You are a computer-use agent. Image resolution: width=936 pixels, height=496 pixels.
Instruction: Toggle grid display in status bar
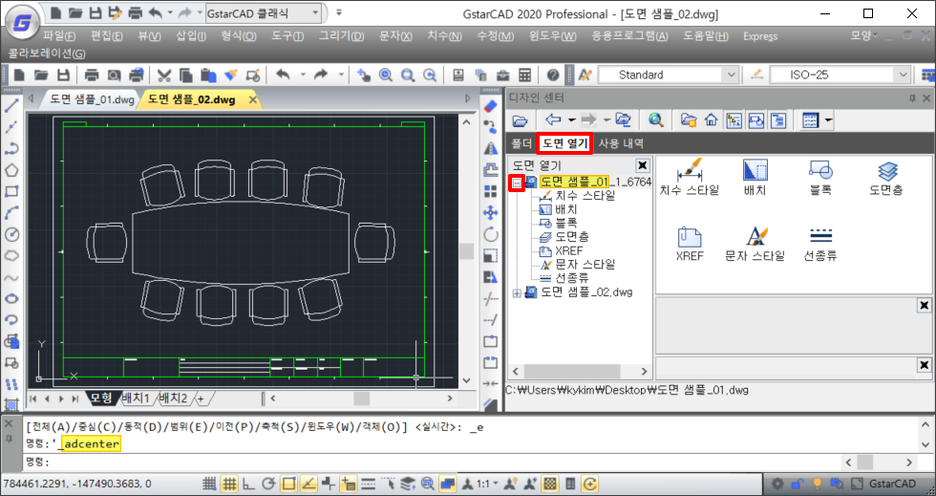229,483
